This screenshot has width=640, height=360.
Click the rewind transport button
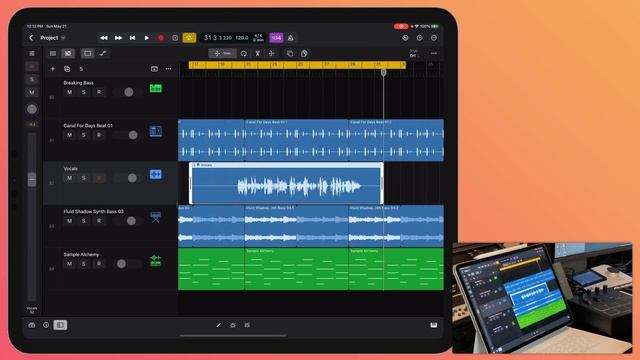coord(104,38)
